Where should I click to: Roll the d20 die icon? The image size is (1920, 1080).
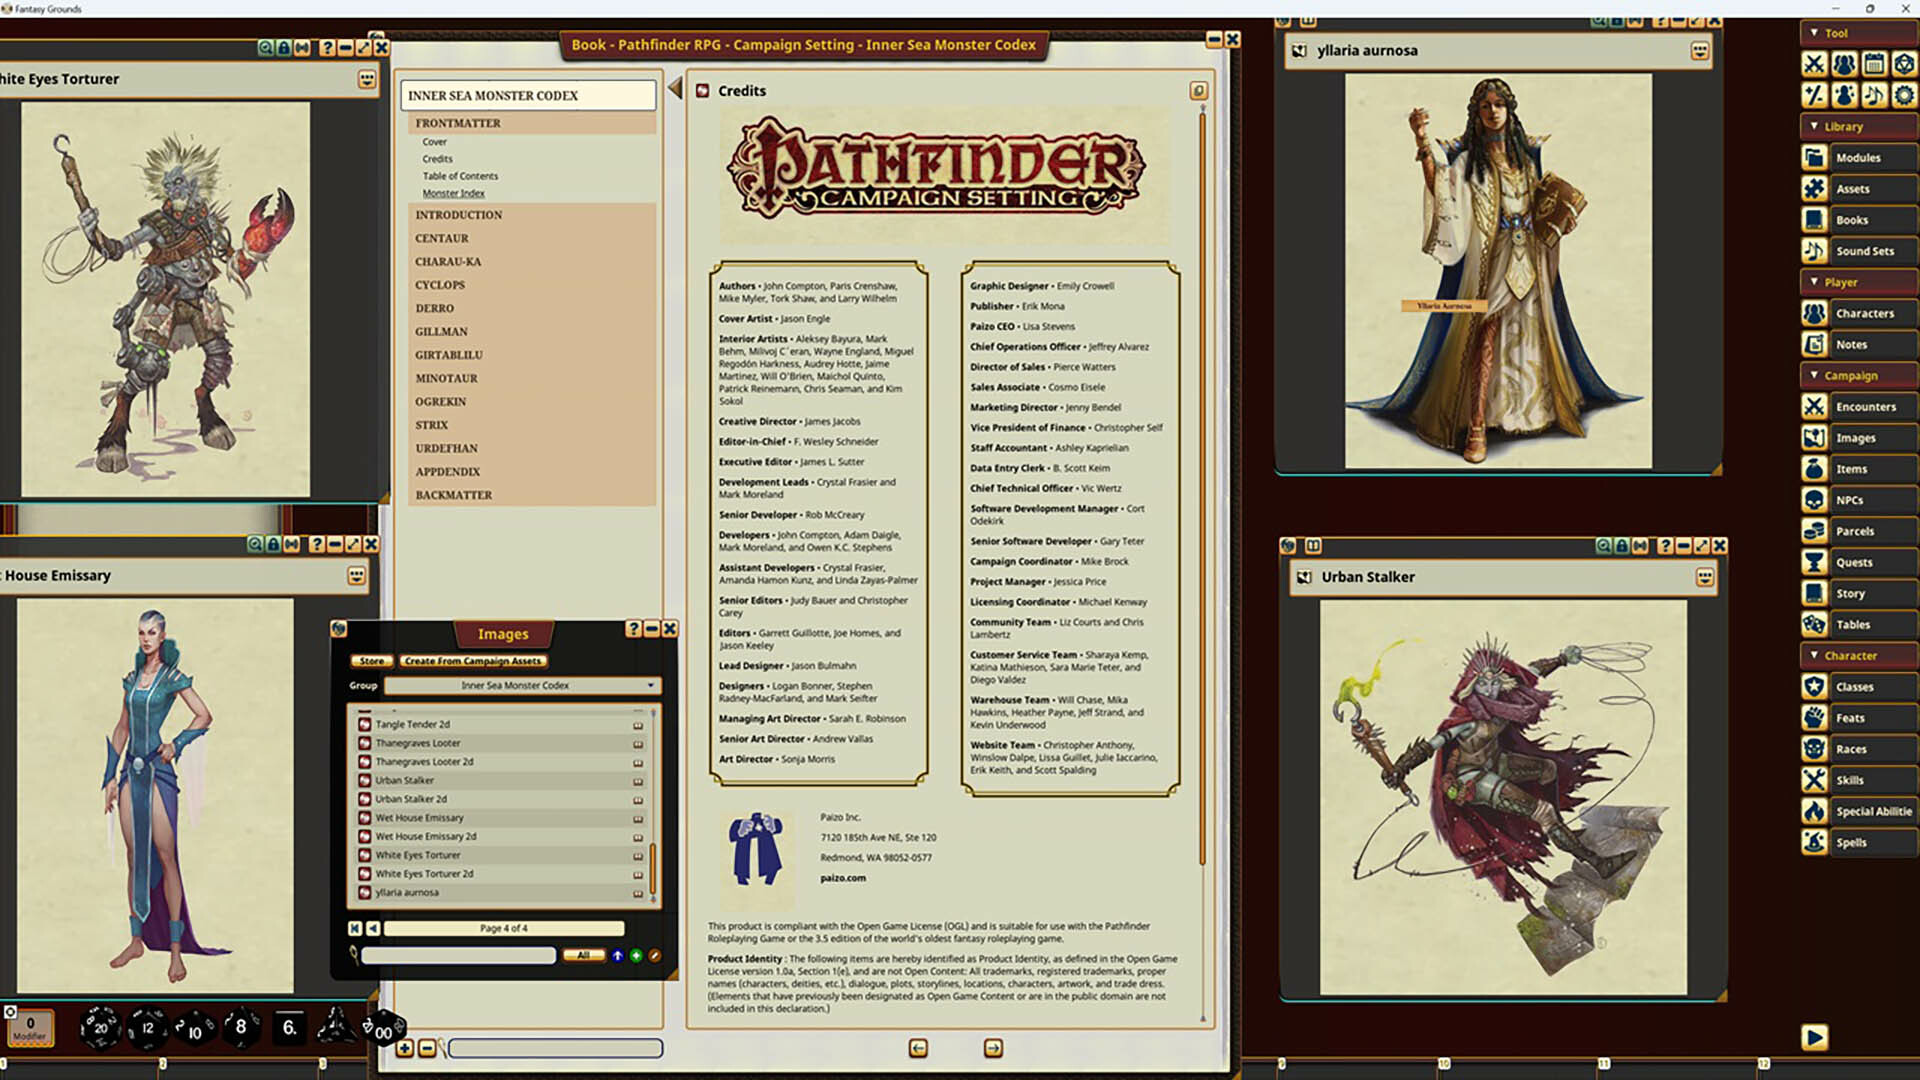click(100, 1027)
